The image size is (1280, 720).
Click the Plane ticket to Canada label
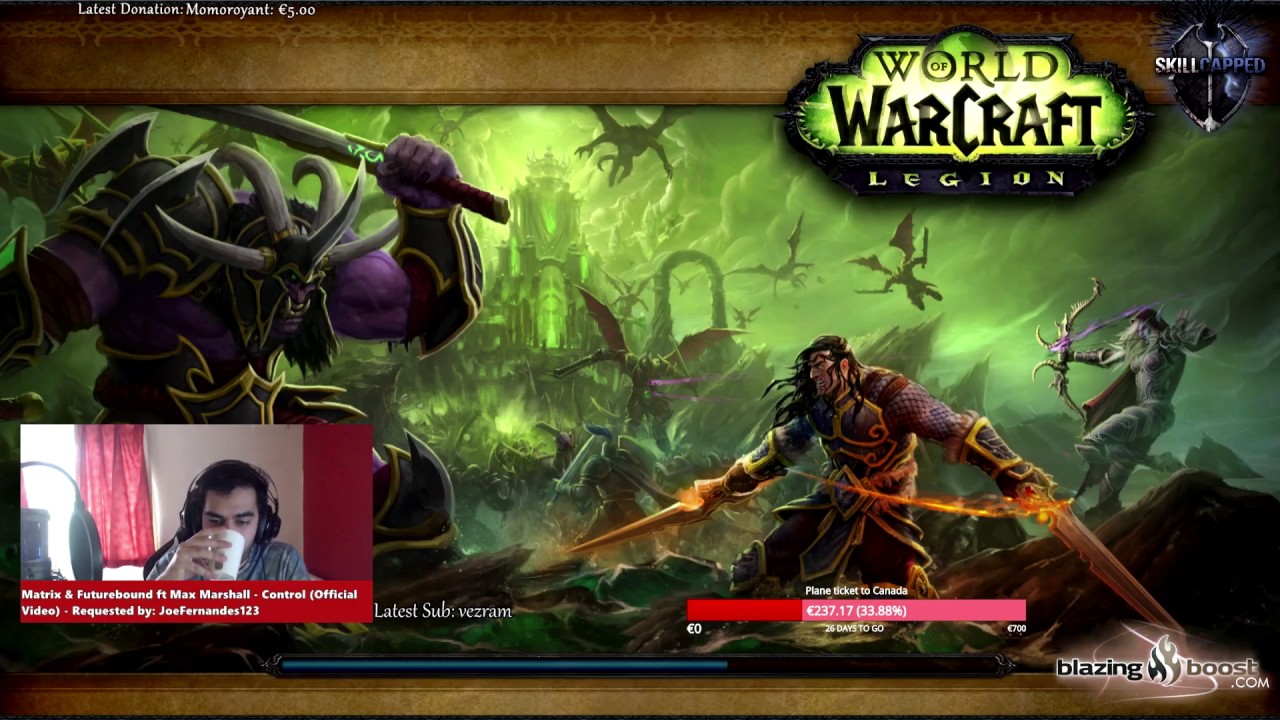[856, 591]
